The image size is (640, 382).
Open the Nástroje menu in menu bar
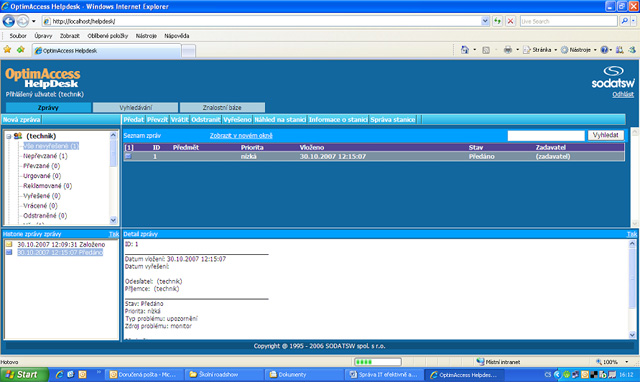[146, 36]
